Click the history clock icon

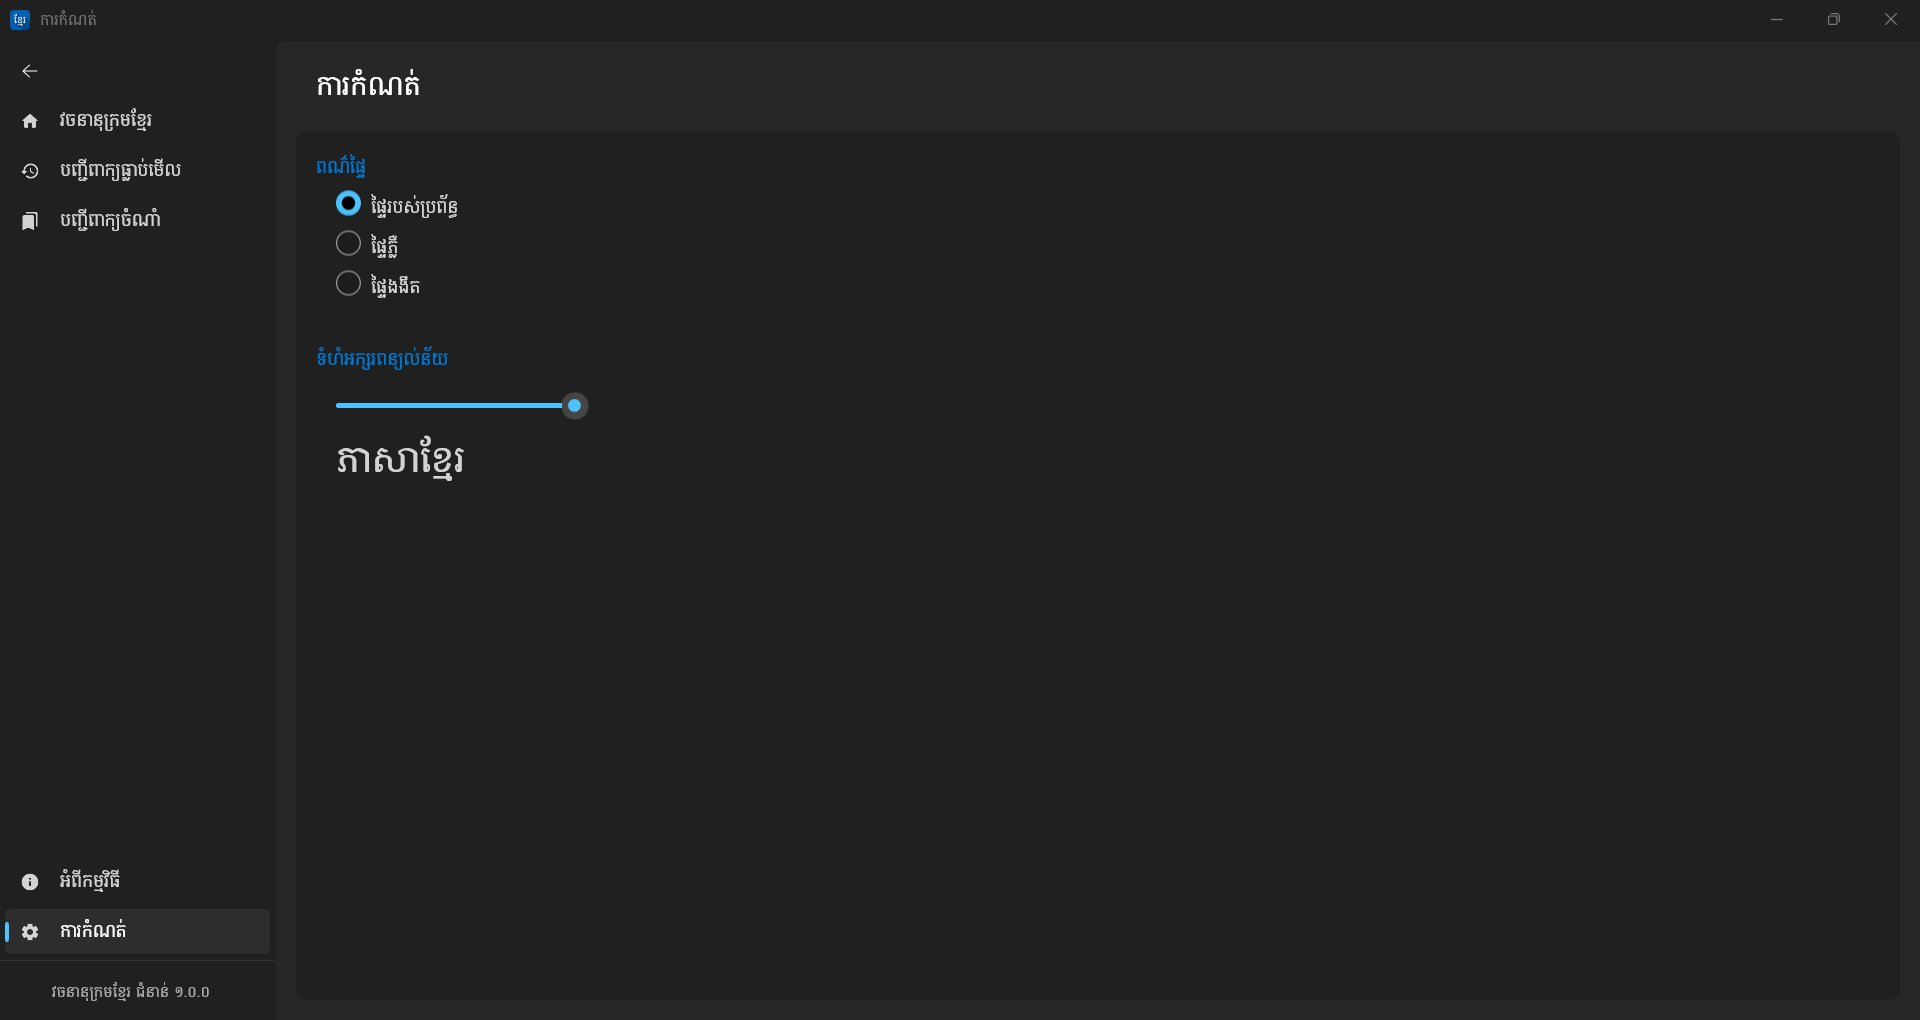[x=30, y=171]
